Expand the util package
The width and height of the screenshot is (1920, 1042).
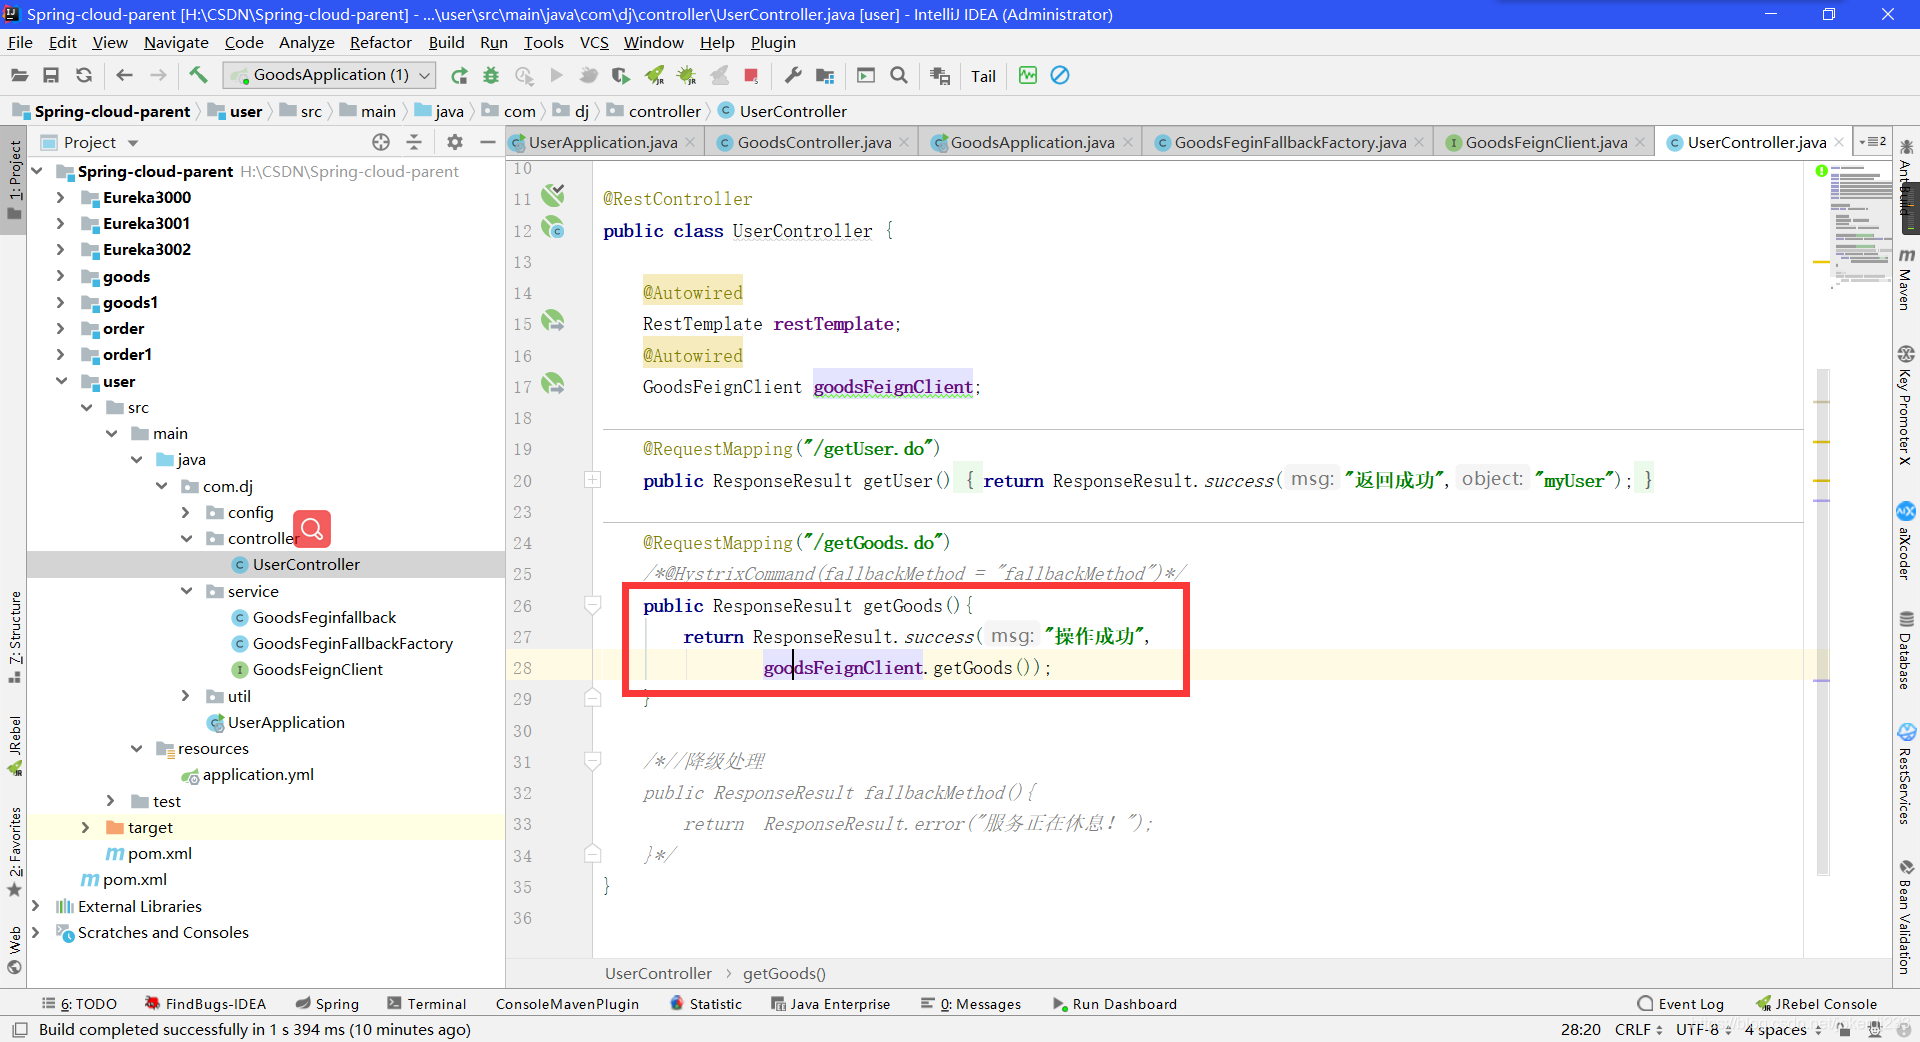[185, 696]
